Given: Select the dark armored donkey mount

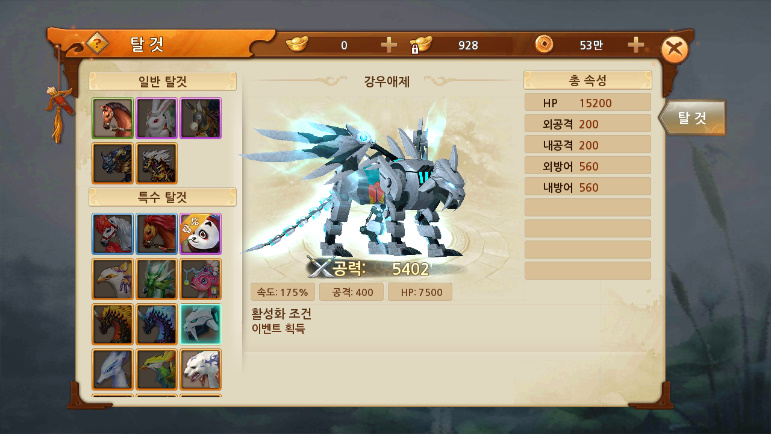Looking at the screenshot, I should 201,118.
